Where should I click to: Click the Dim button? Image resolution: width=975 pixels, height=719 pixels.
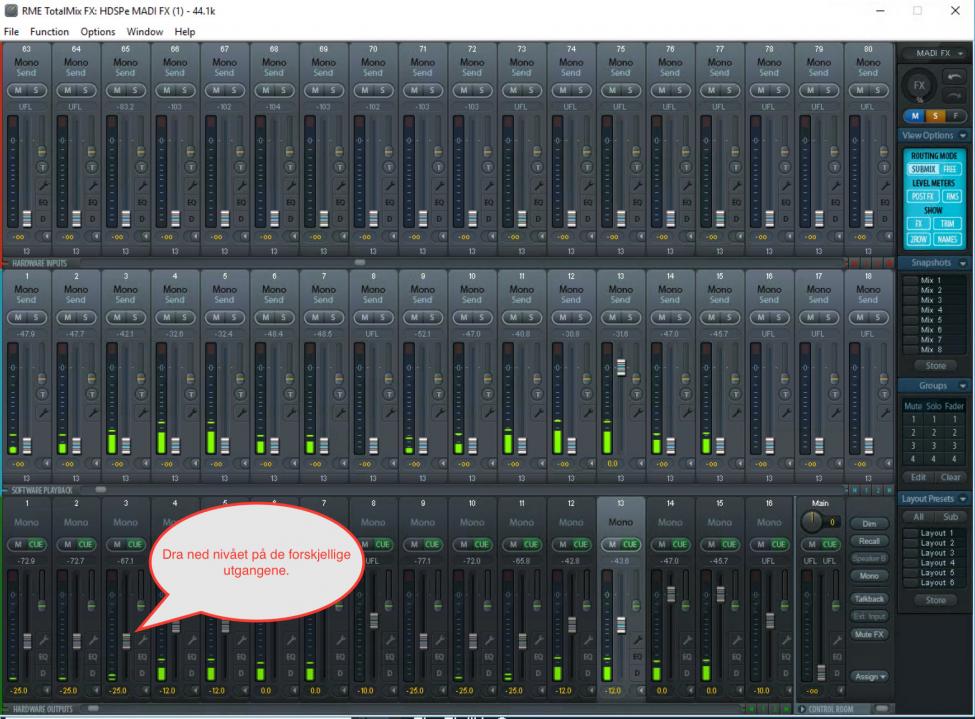869,524
